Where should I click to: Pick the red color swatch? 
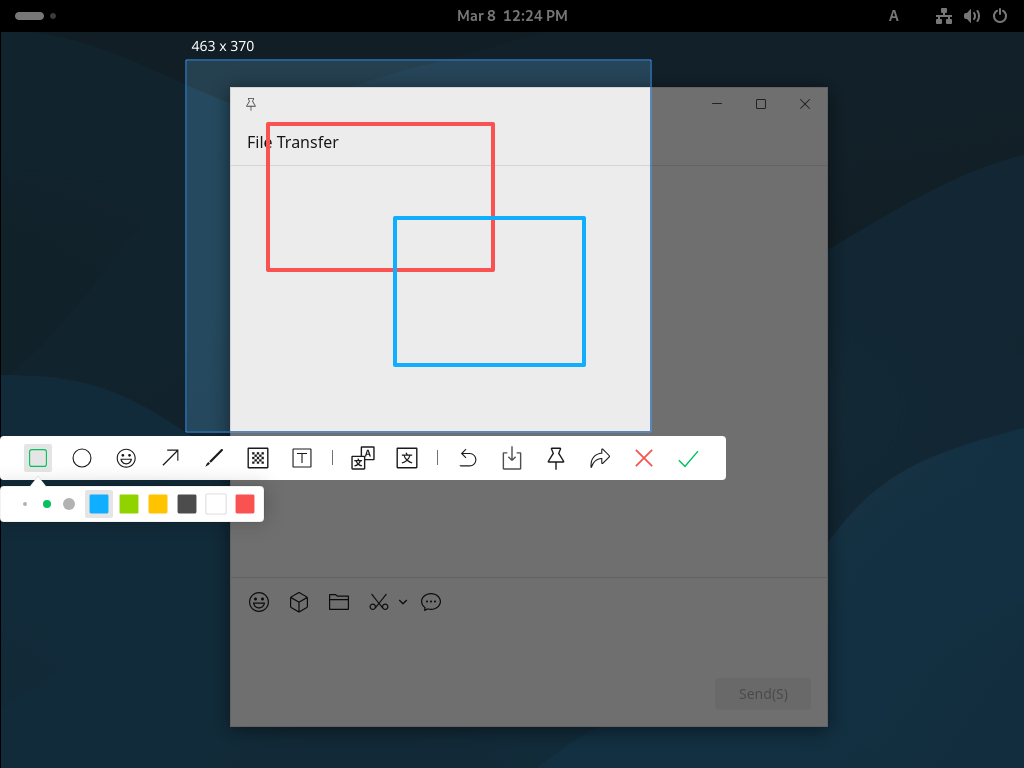[245, 504]
